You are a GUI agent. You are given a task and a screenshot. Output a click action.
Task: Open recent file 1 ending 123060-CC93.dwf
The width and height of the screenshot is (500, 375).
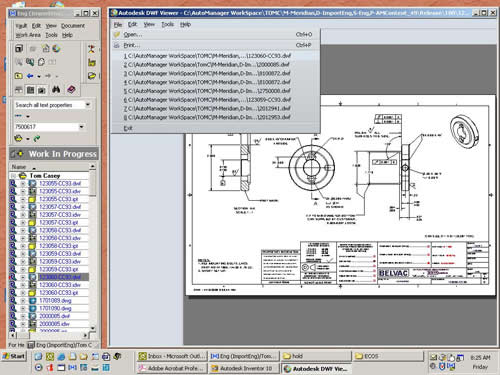215,56
